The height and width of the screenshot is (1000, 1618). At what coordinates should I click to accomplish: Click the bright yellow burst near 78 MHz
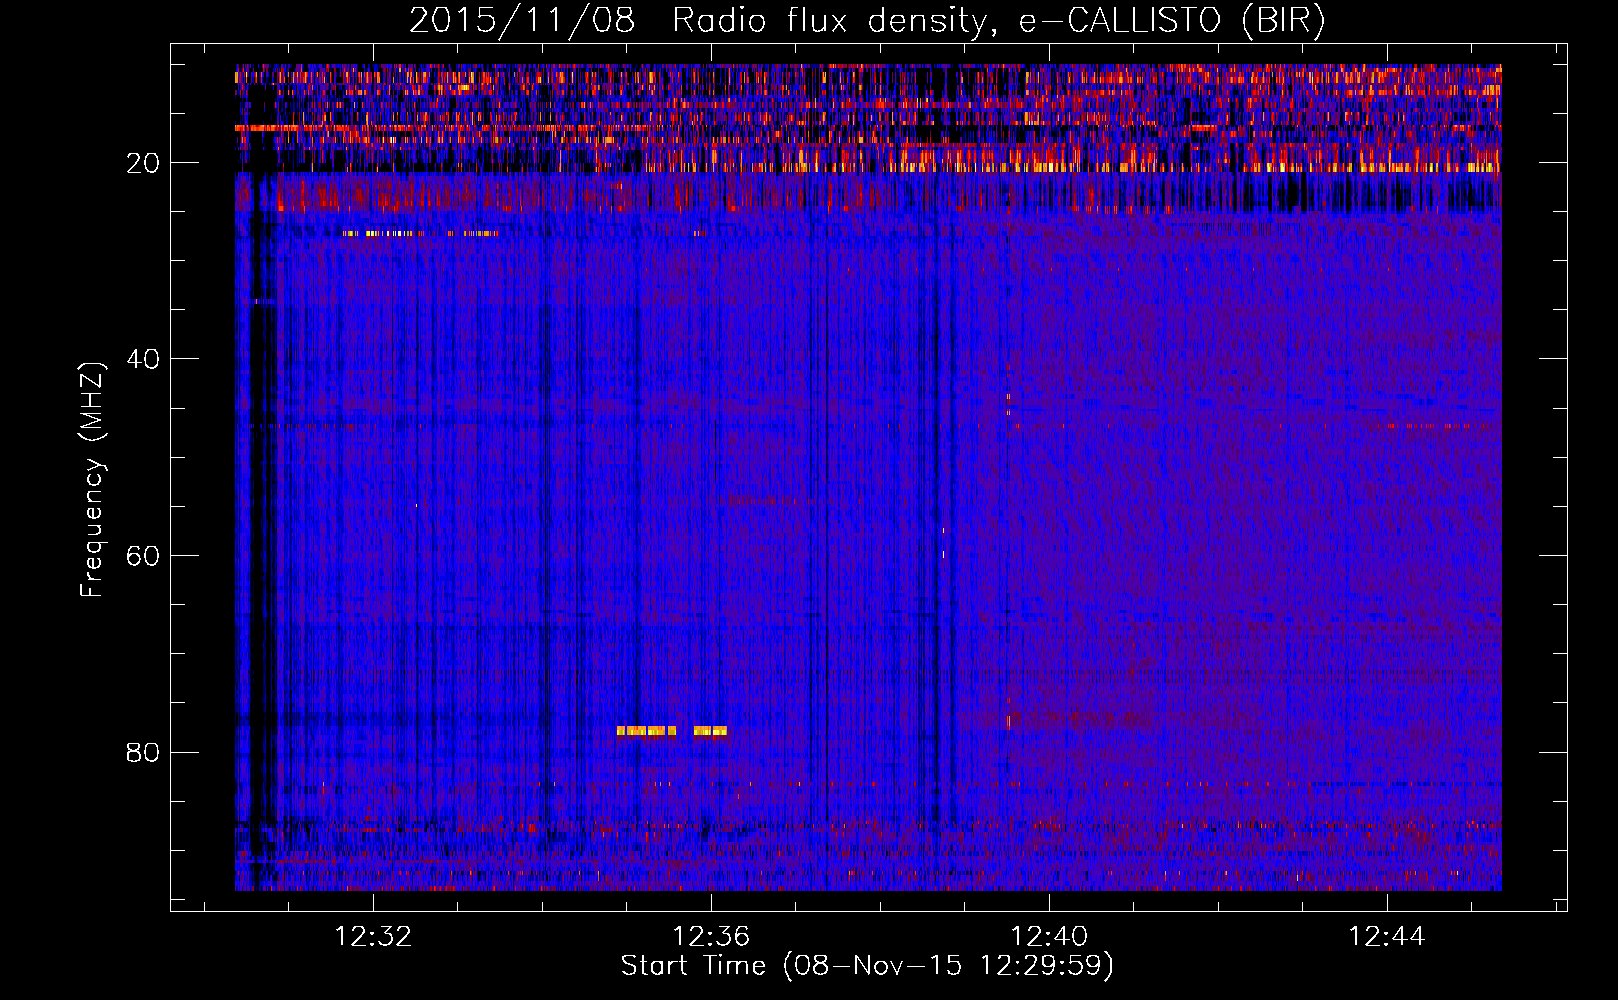(672, 731)
